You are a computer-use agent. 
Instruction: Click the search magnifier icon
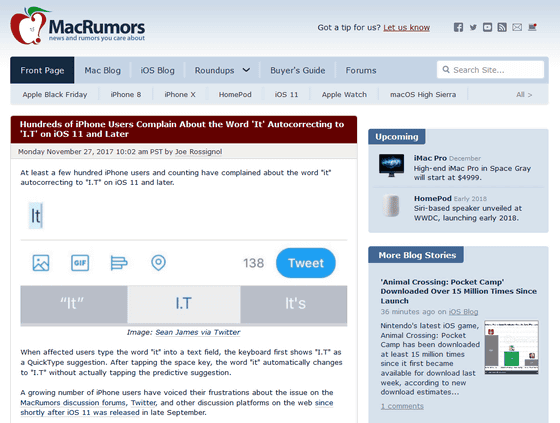point(446,69)
